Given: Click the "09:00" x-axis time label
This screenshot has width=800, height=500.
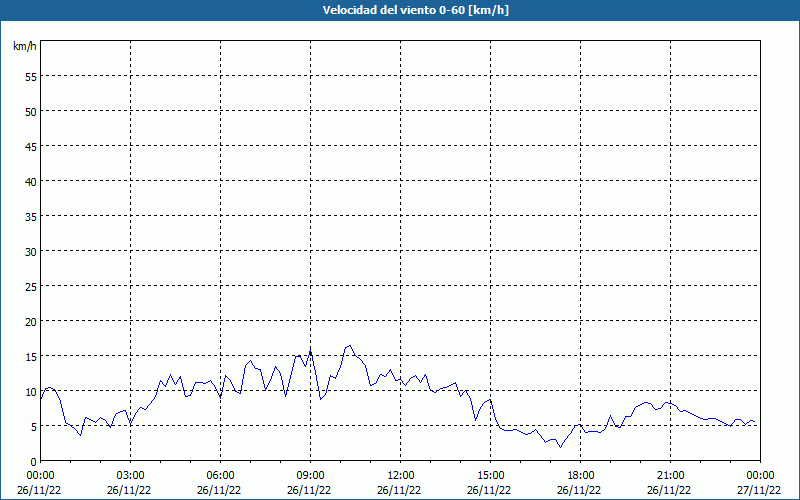Looking at the screenshot, I should click(311, 476).
